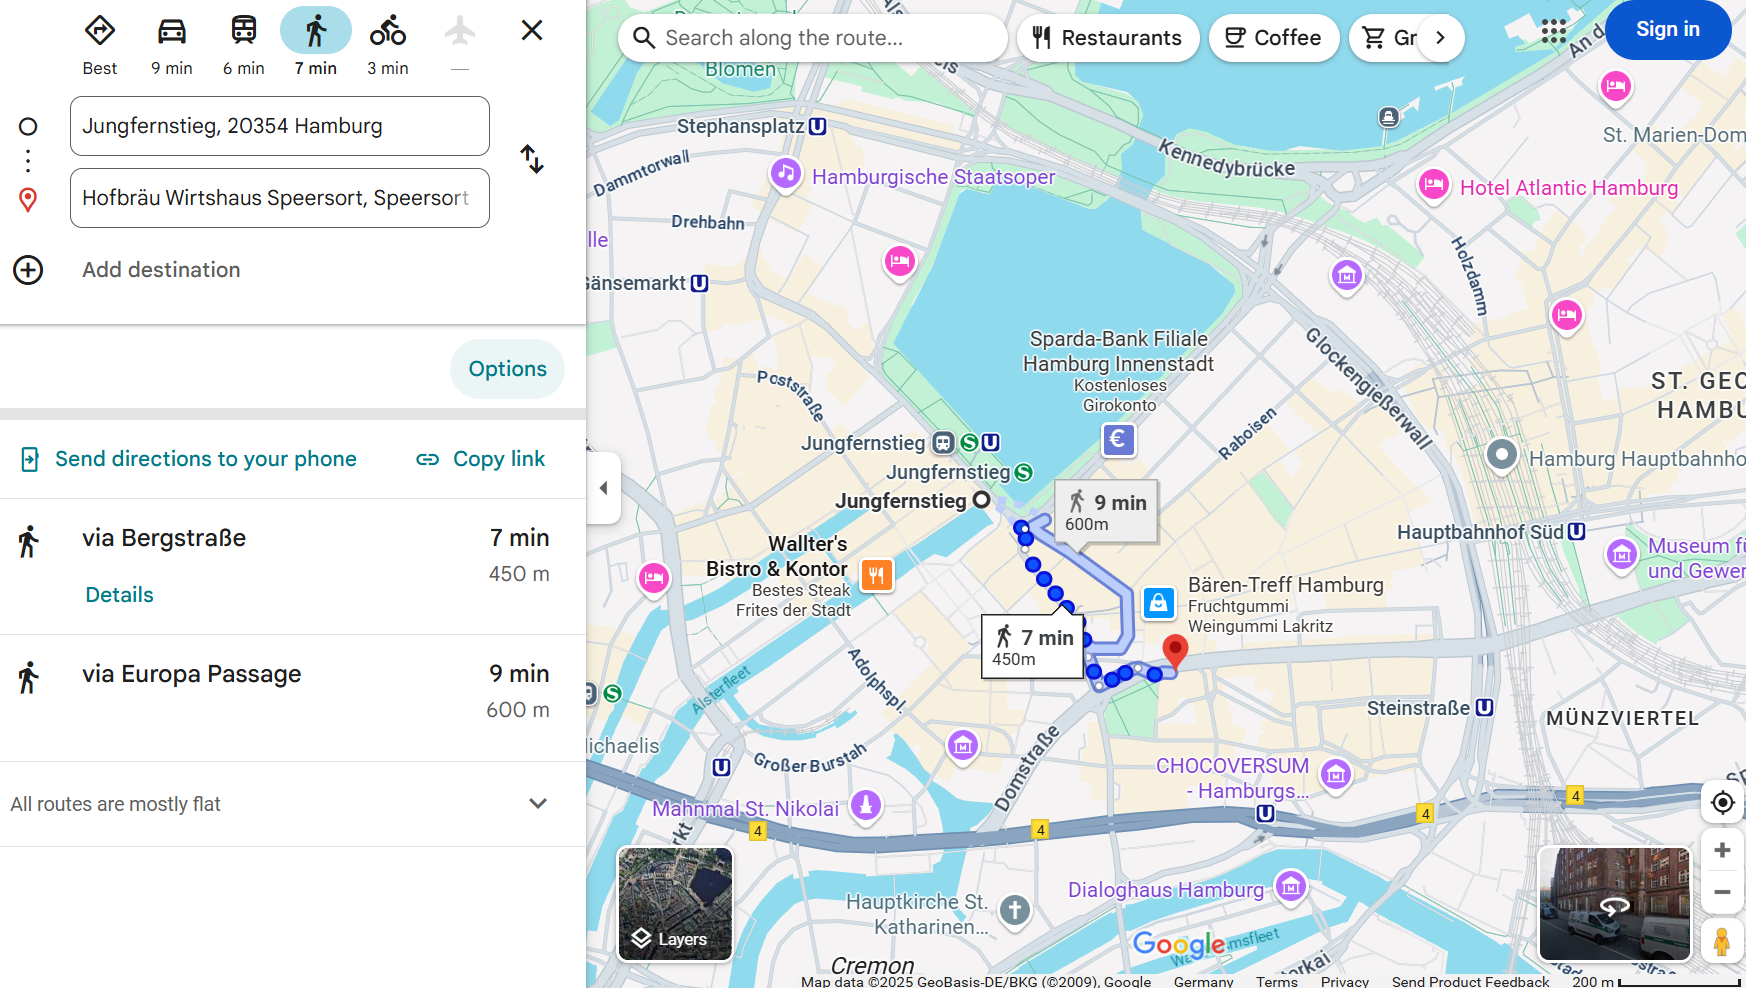Open route Options panel
This screenshot has width=1746, height=988.
[x=507, y=369]
